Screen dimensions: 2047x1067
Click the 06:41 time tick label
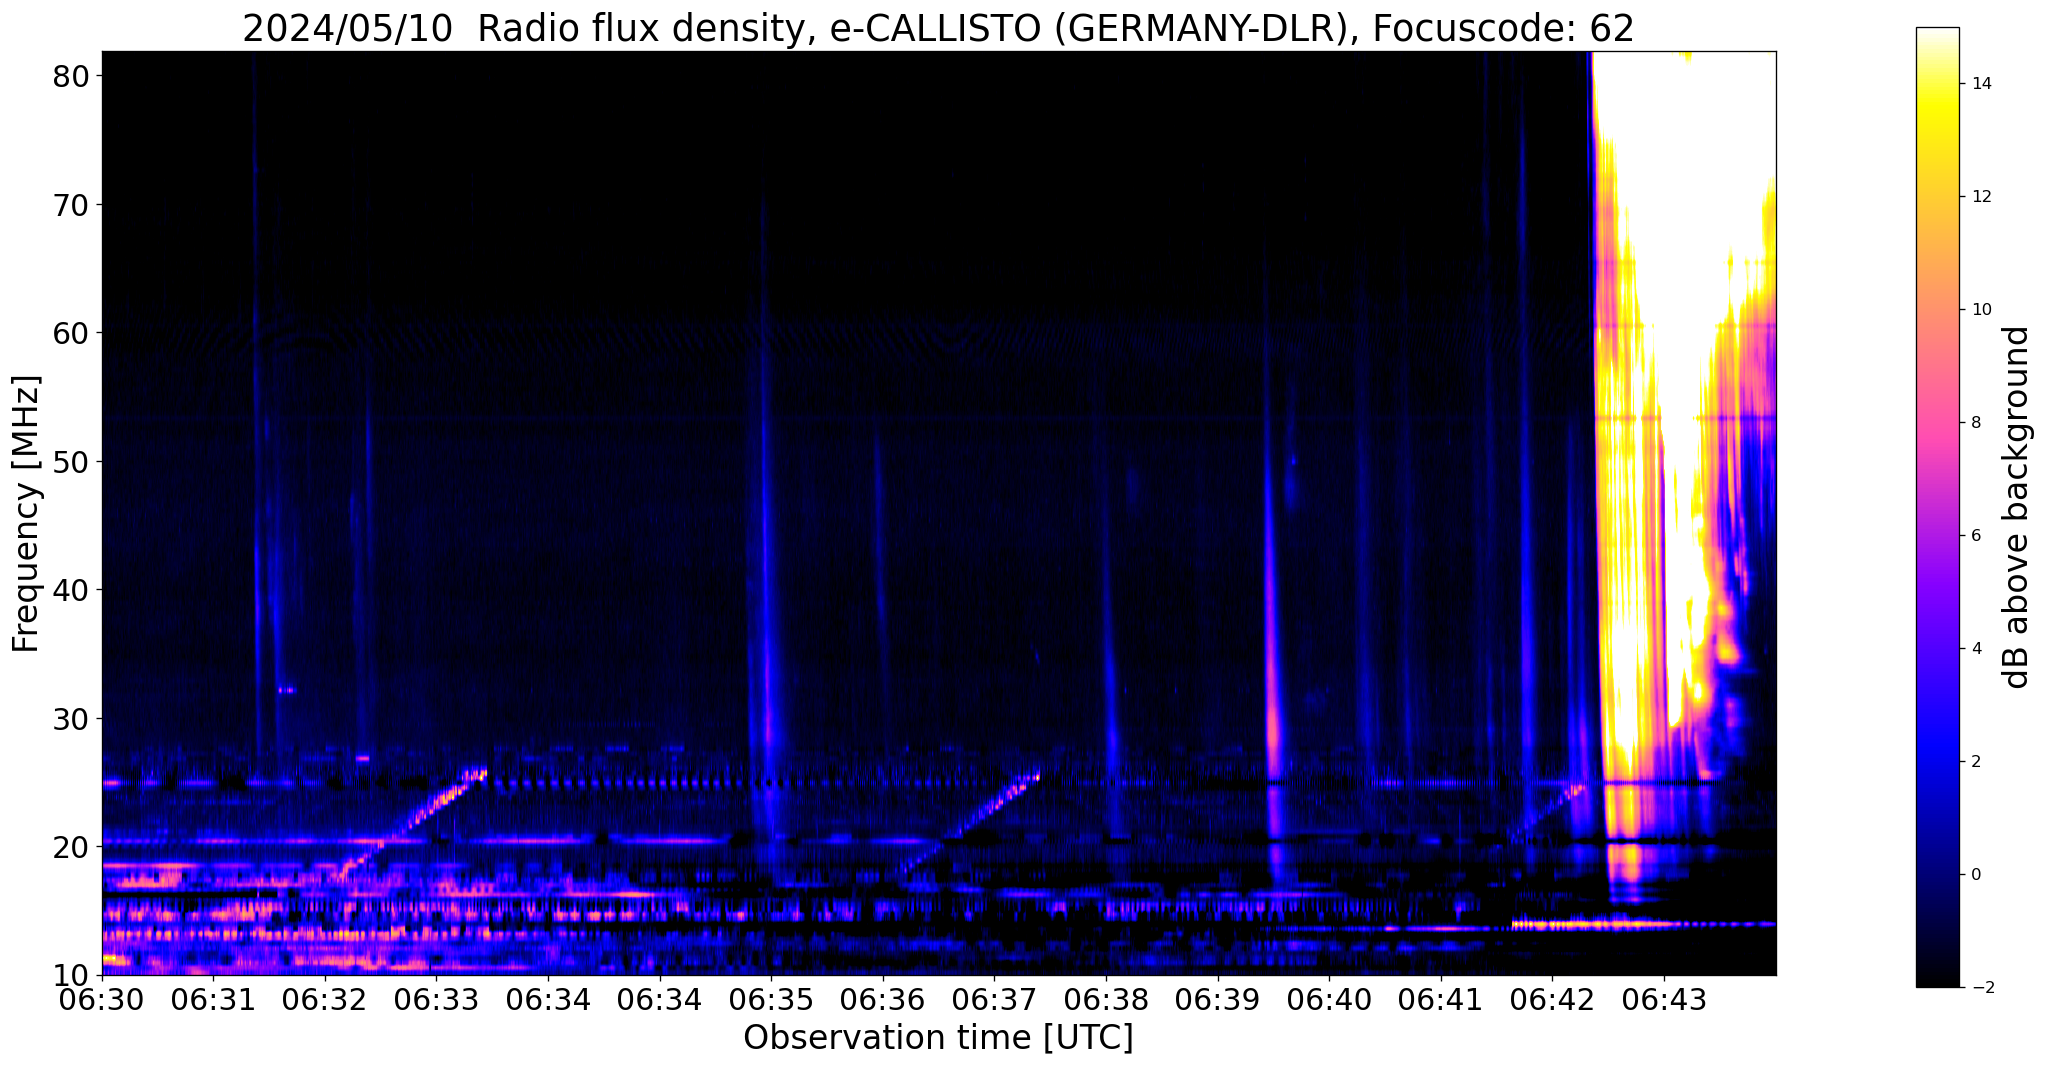tap(1441, 999)
